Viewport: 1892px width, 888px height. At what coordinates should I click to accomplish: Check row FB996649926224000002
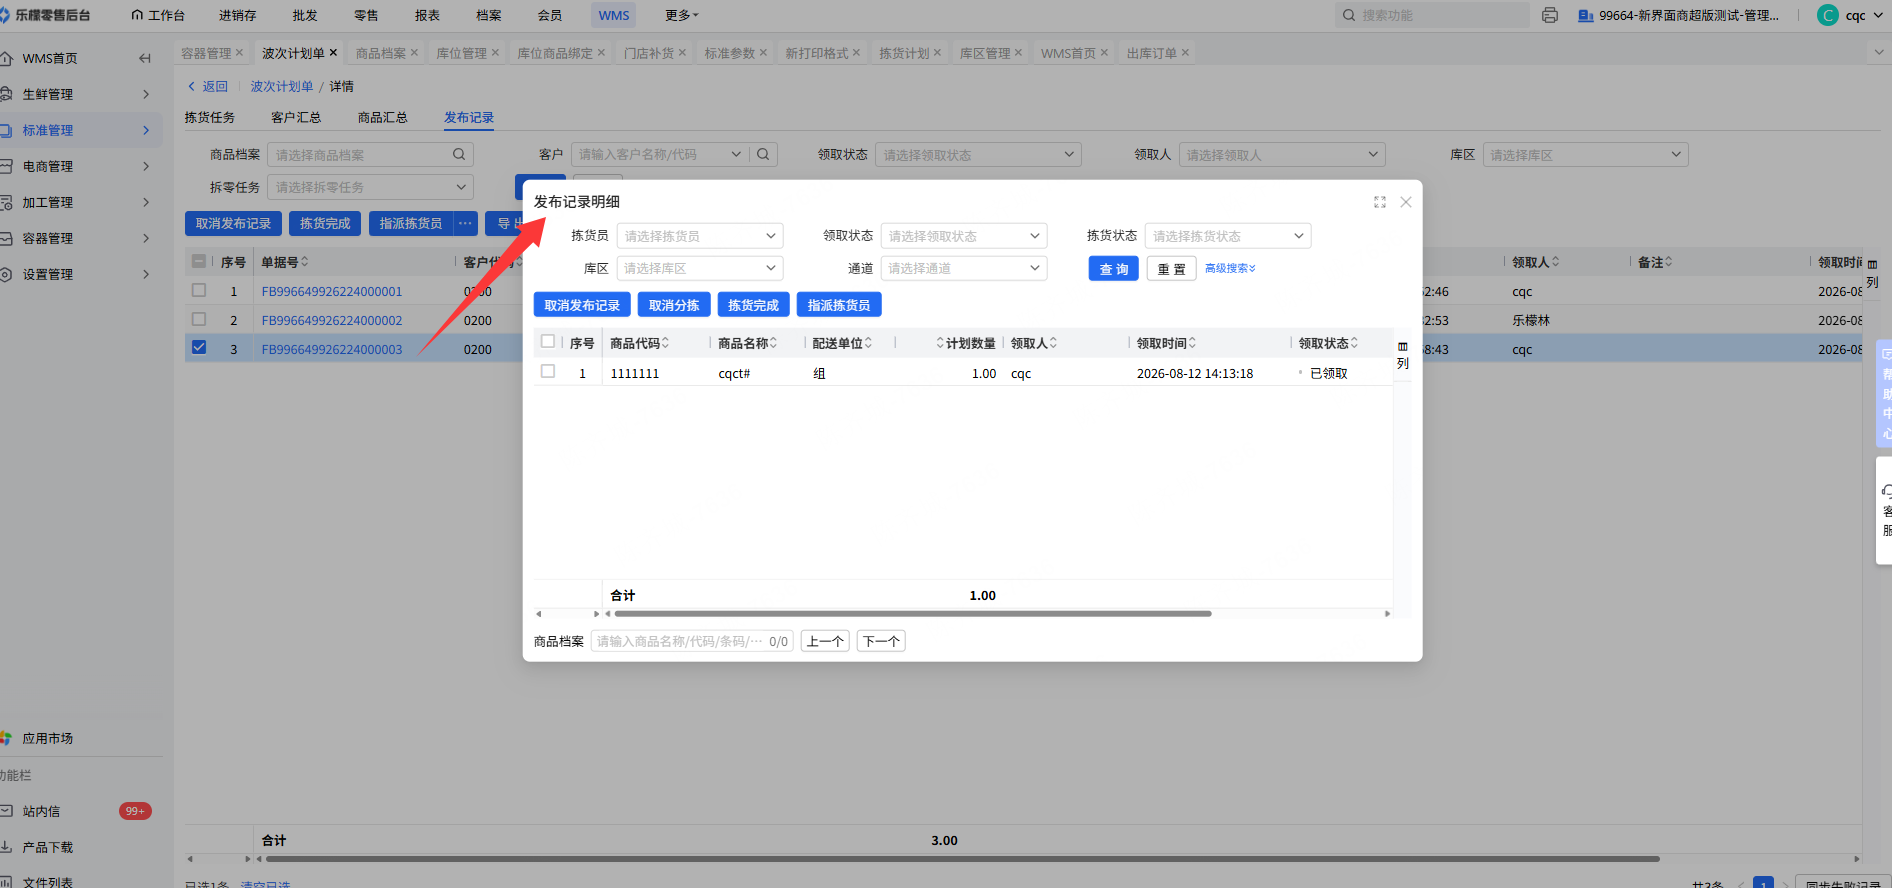coord(199,319)
